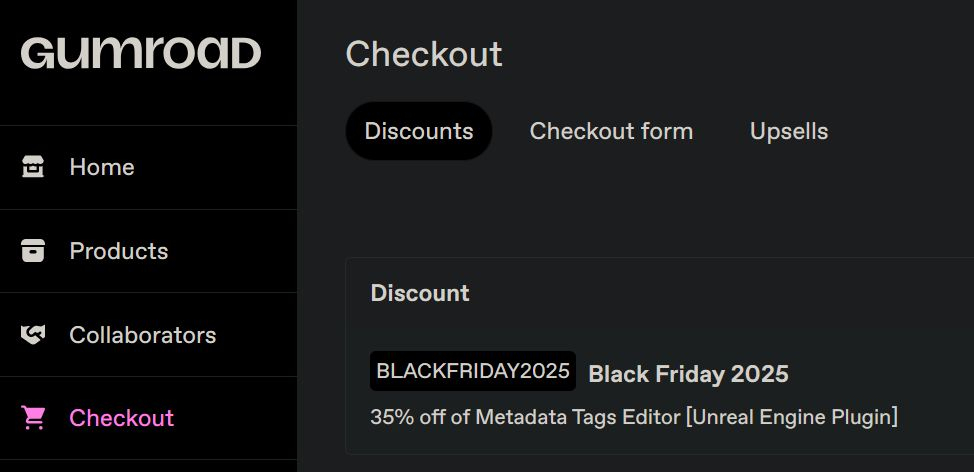Click the Unreal Engine Plugin bracket text
The height and width of the screenshot is (472, 974).
coord(791,416)
